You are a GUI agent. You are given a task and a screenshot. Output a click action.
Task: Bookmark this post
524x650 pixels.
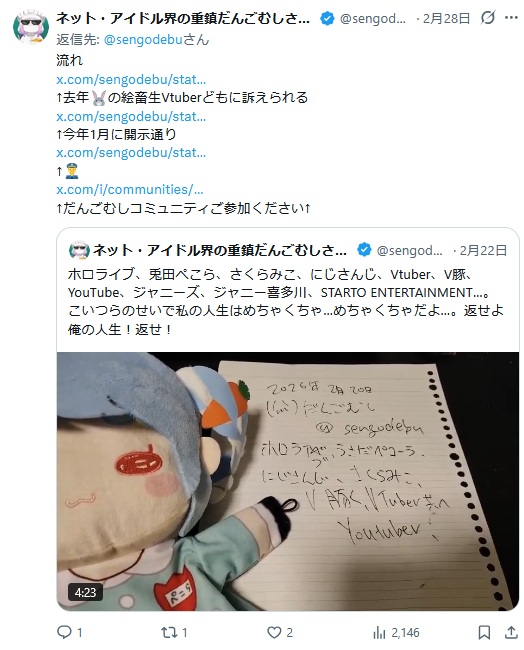[x=484, y=632]
